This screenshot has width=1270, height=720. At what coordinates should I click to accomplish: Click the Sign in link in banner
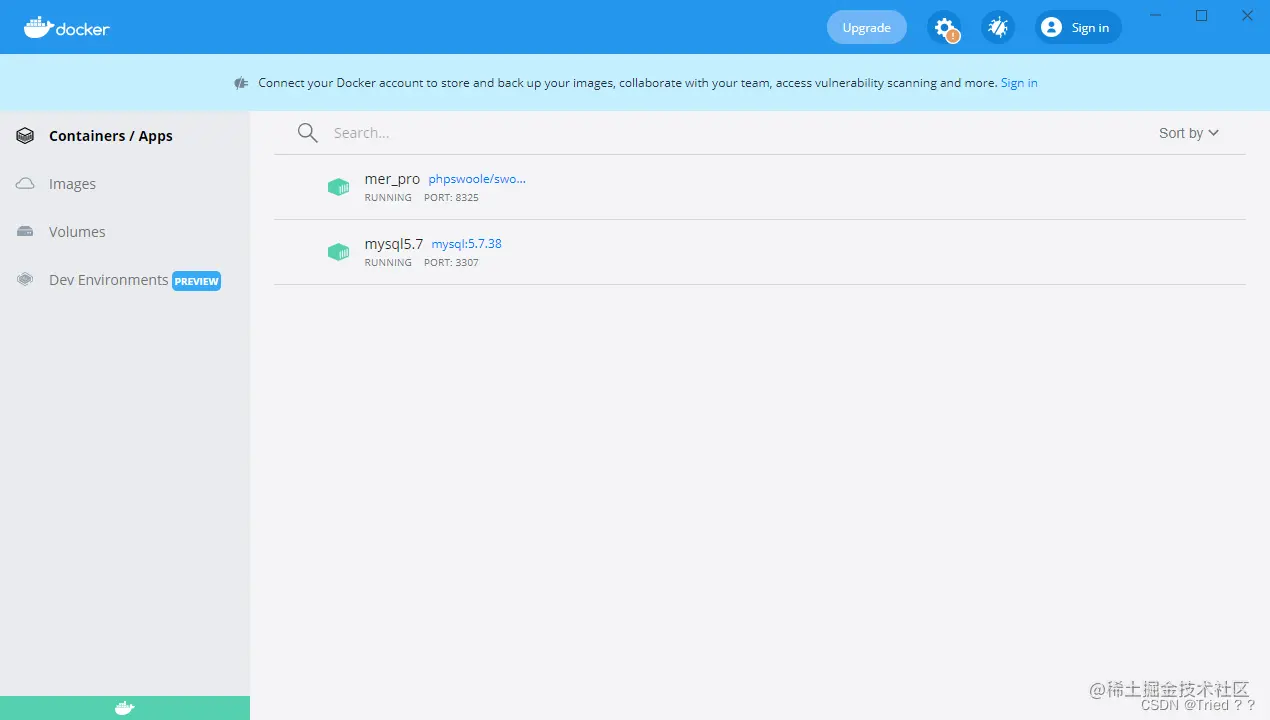[1019, 83]
